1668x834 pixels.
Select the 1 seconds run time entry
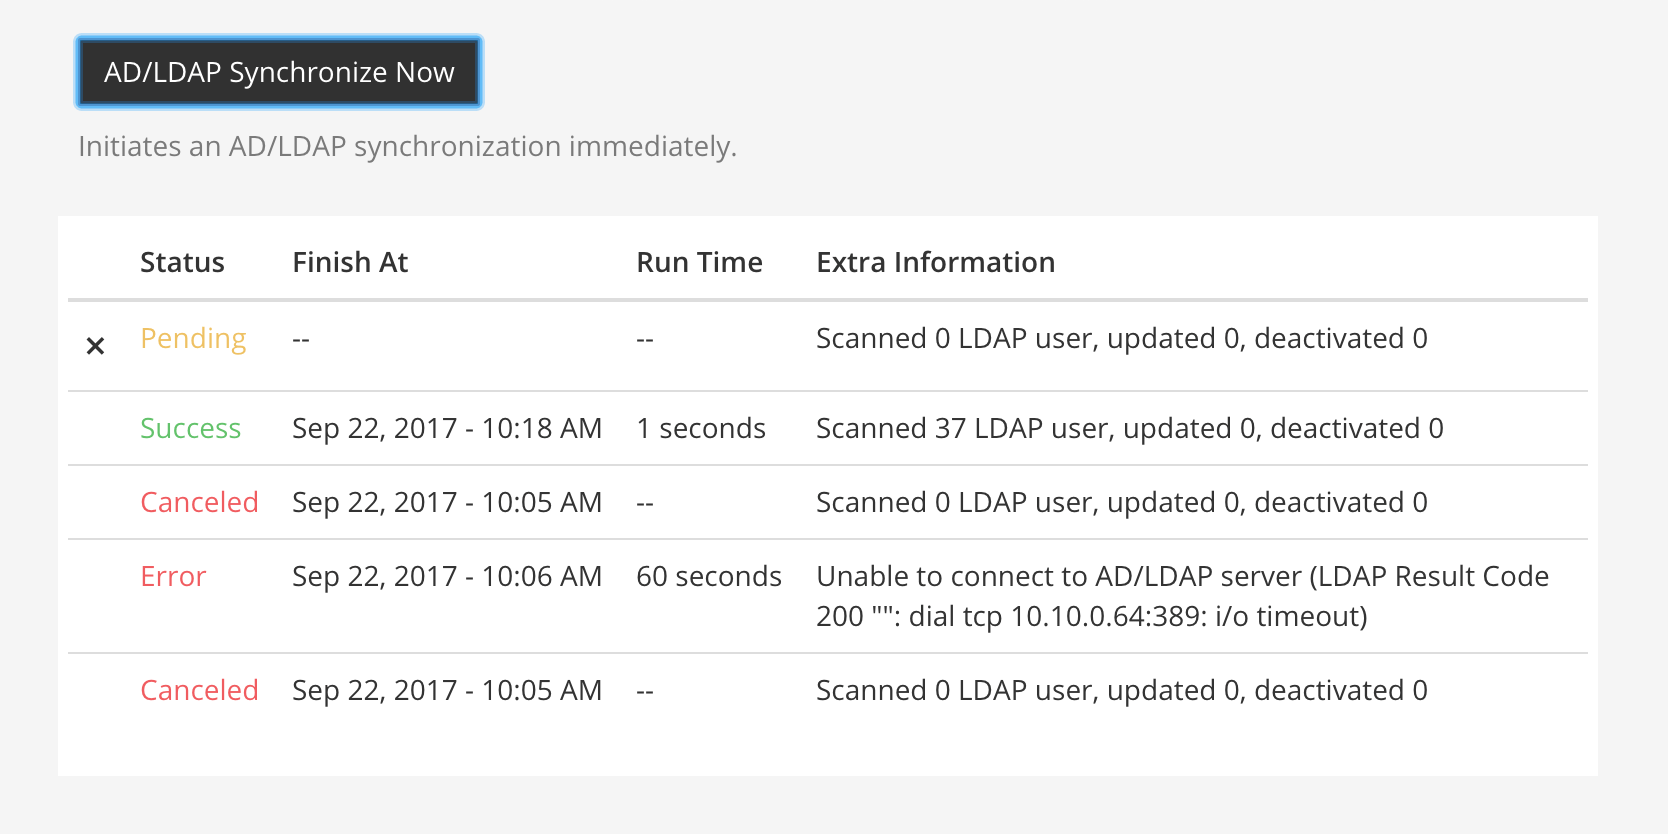[701, 428]
